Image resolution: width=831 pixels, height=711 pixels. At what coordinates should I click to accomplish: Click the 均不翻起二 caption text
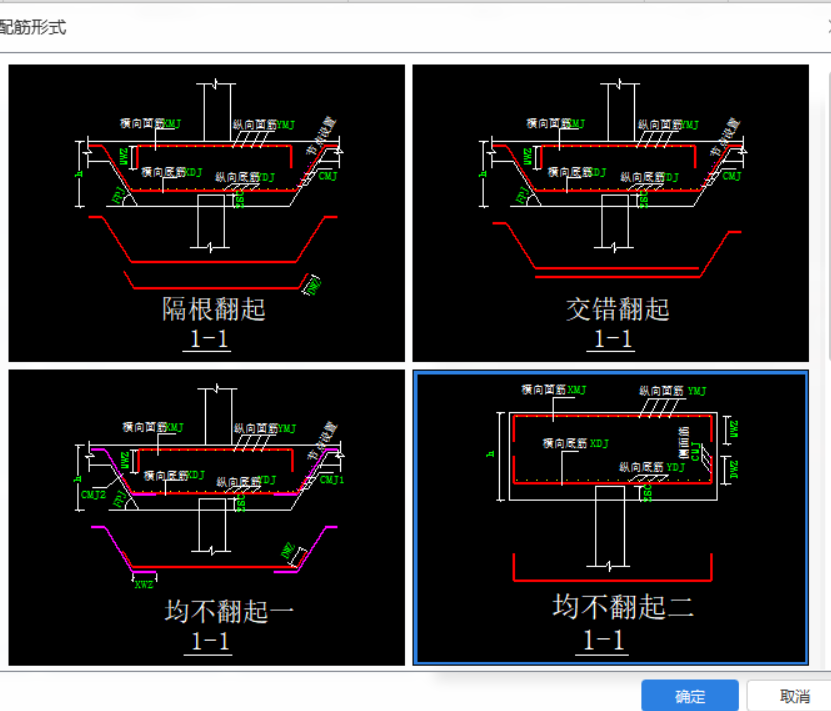point(623,607)
